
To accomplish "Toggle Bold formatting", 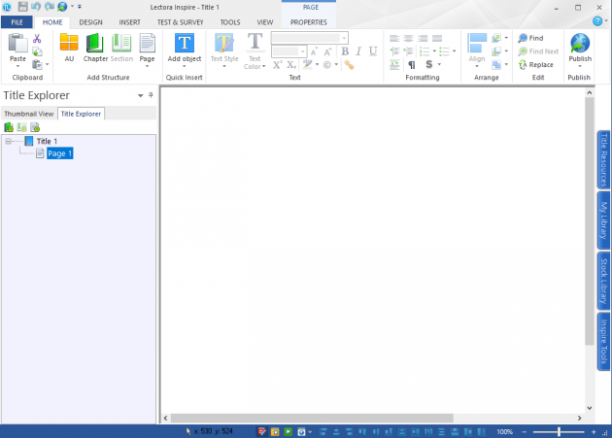I will click(x=345, y=51).
